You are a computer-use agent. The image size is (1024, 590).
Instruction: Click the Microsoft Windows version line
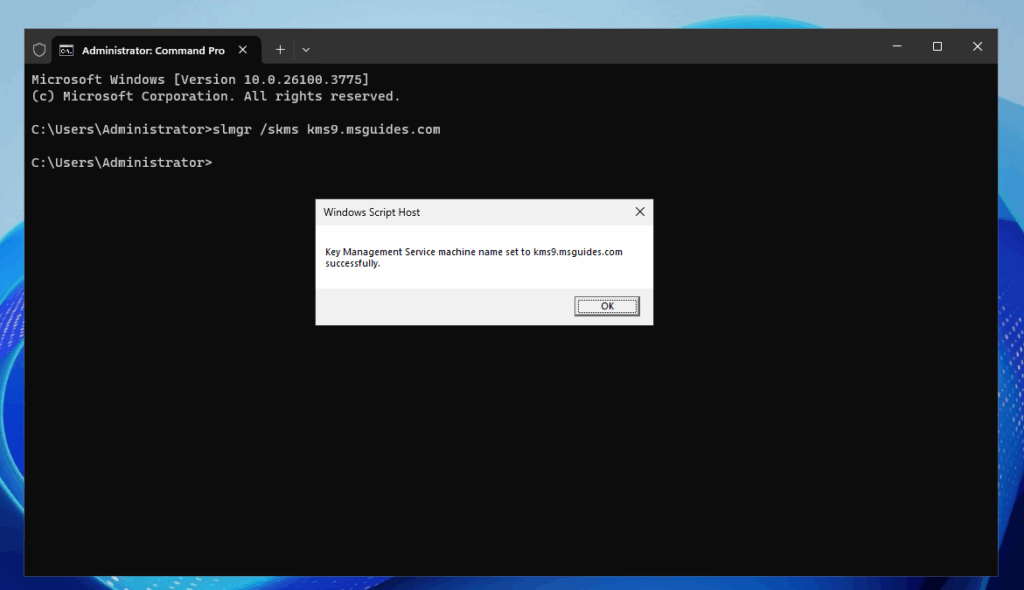[200, 79]
